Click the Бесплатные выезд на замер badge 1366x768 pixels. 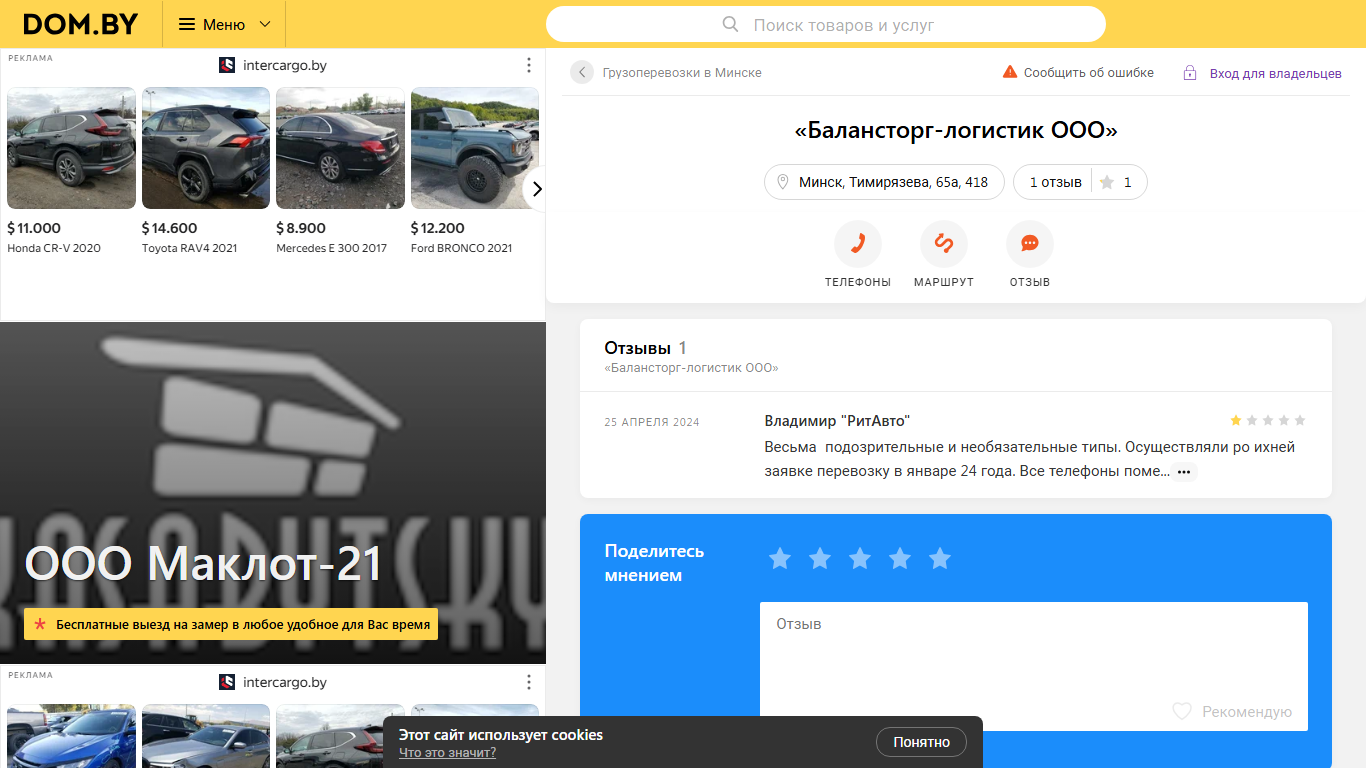(231, 625)
